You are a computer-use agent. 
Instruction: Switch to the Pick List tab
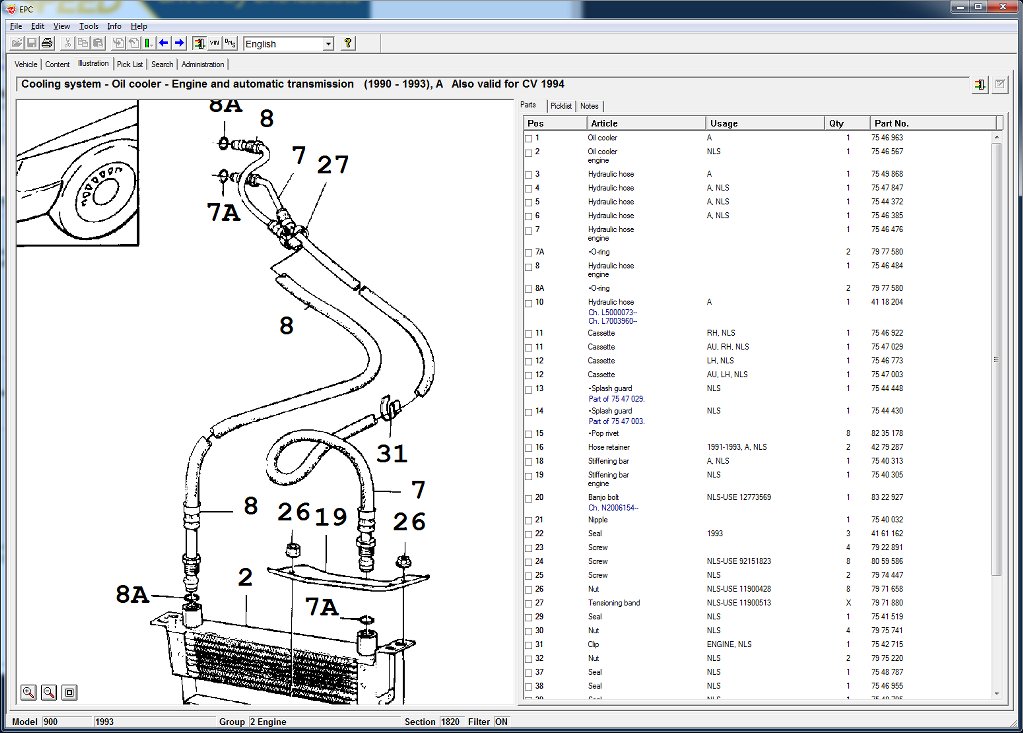click(x=130, y=64)
